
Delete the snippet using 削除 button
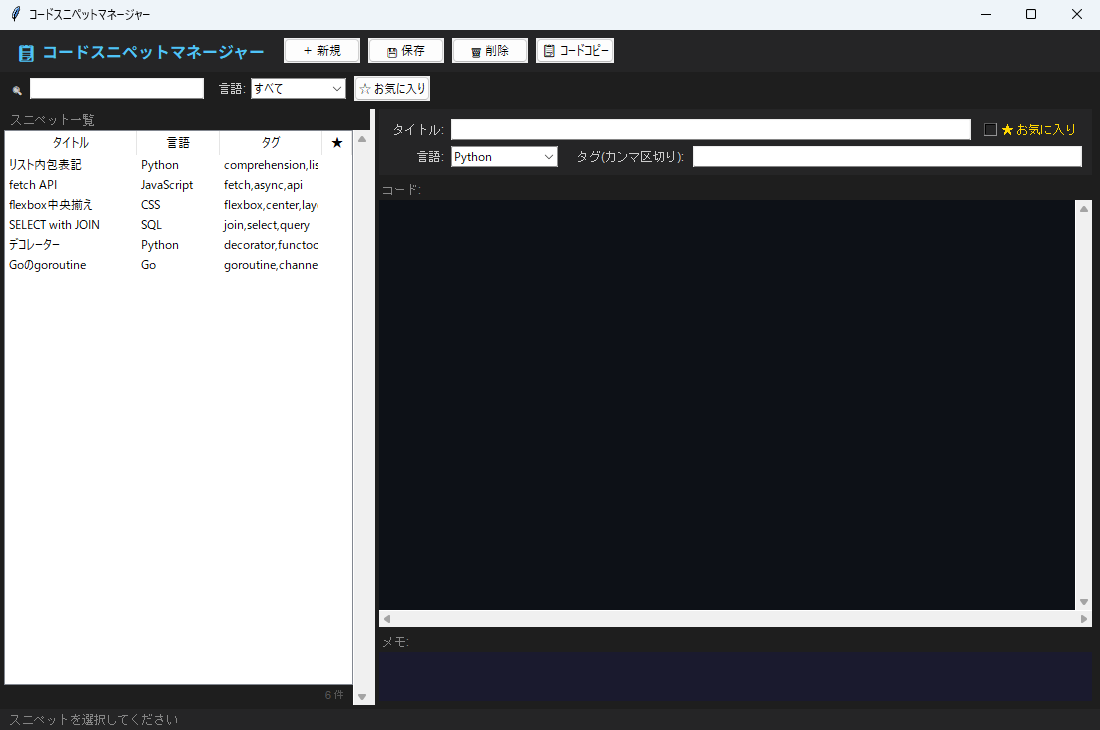(x=490, y=50)
